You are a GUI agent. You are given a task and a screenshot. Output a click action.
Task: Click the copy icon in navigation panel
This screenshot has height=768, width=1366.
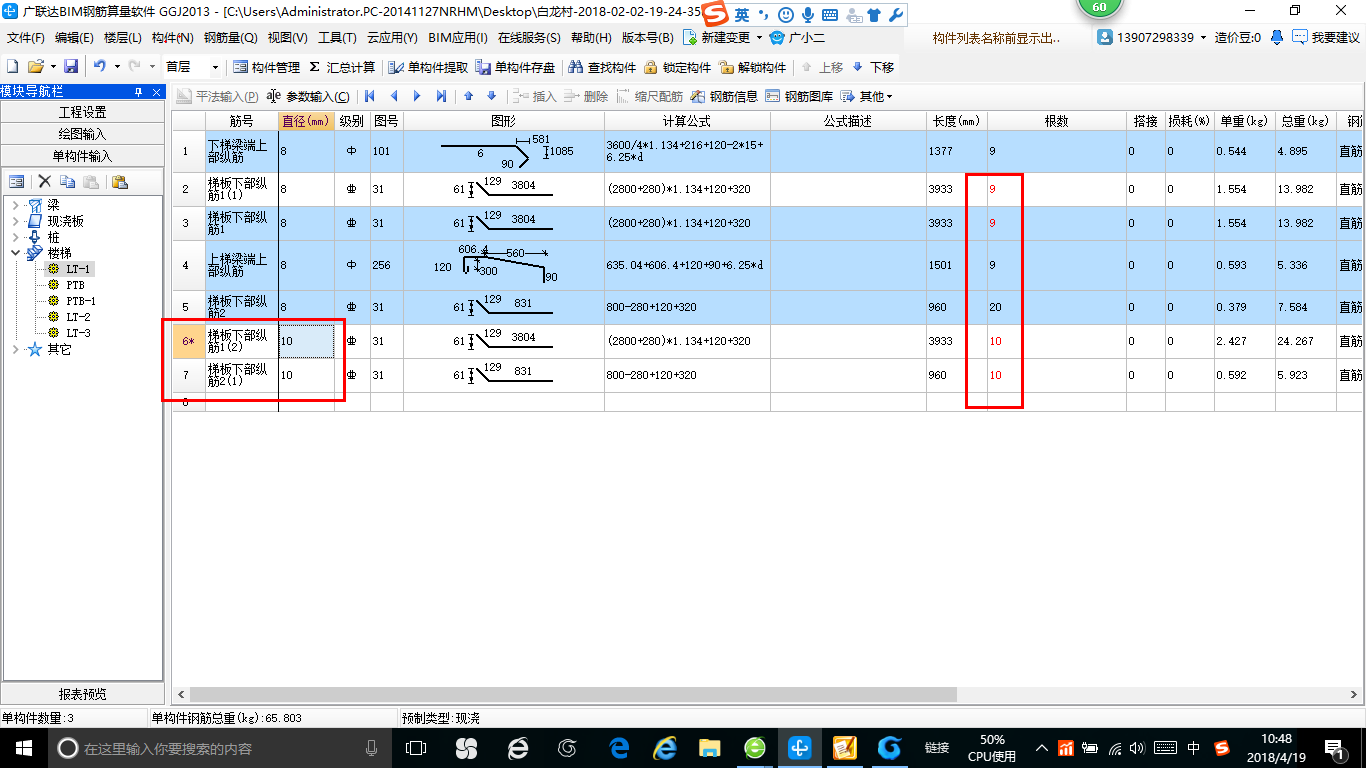click(x=67, y=182)
